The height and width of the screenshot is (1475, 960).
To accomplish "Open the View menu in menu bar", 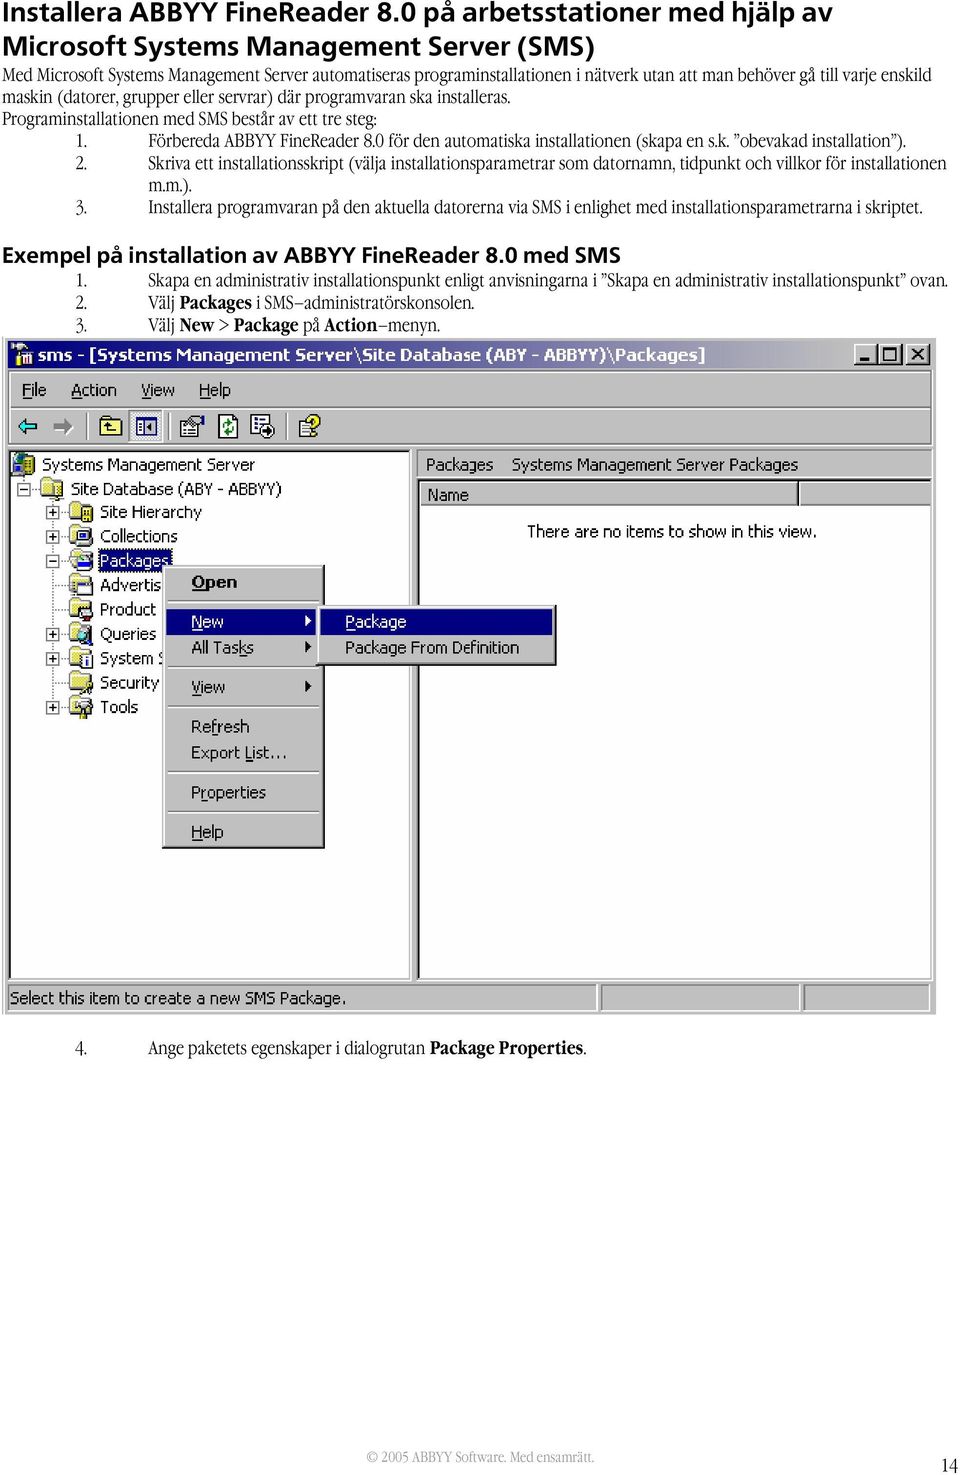I will click(x=158, y=390).
